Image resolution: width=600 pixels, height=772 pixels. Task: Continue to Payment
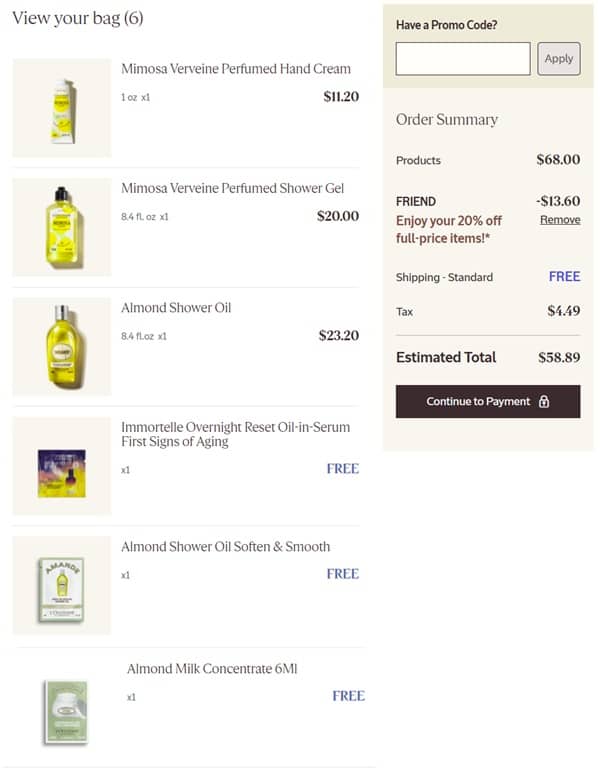[x=478, y=401]
